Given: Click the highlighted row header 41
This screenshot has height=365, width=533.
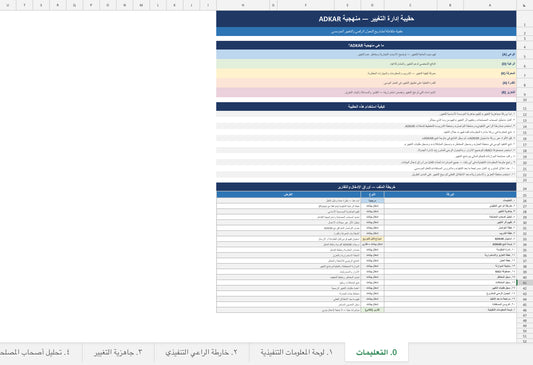Looking at the screenshot, I should point(525,283).
